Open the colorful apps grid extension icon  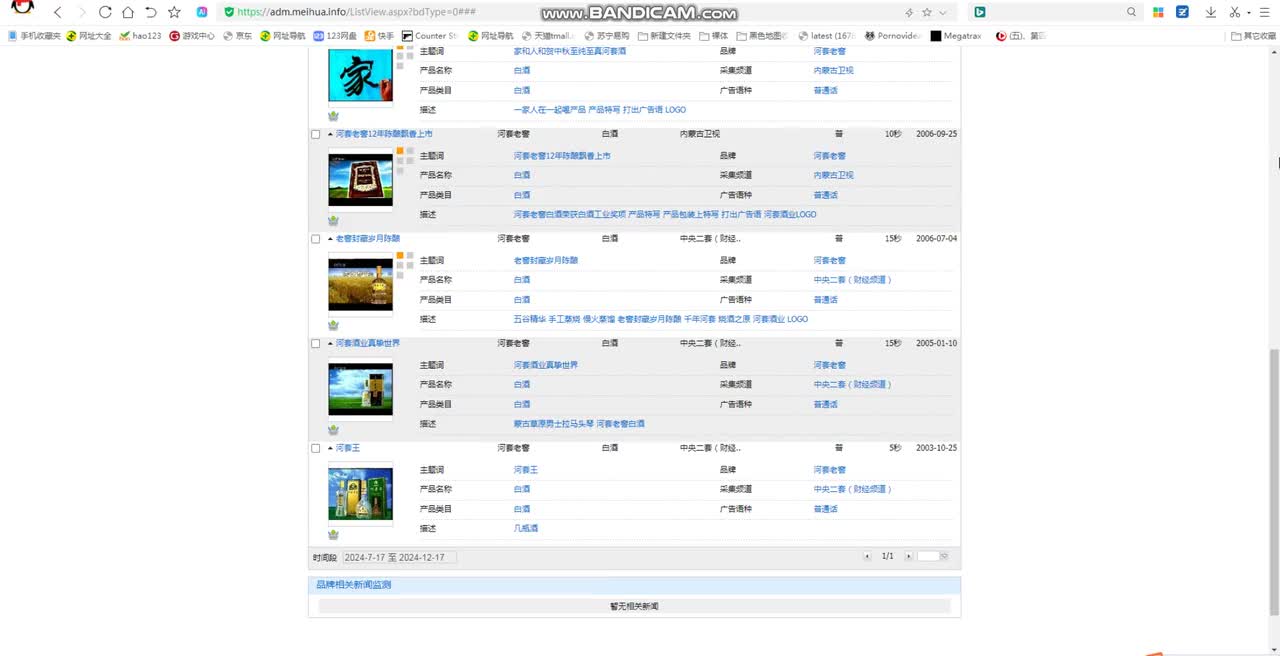(x=1158, y=12)
